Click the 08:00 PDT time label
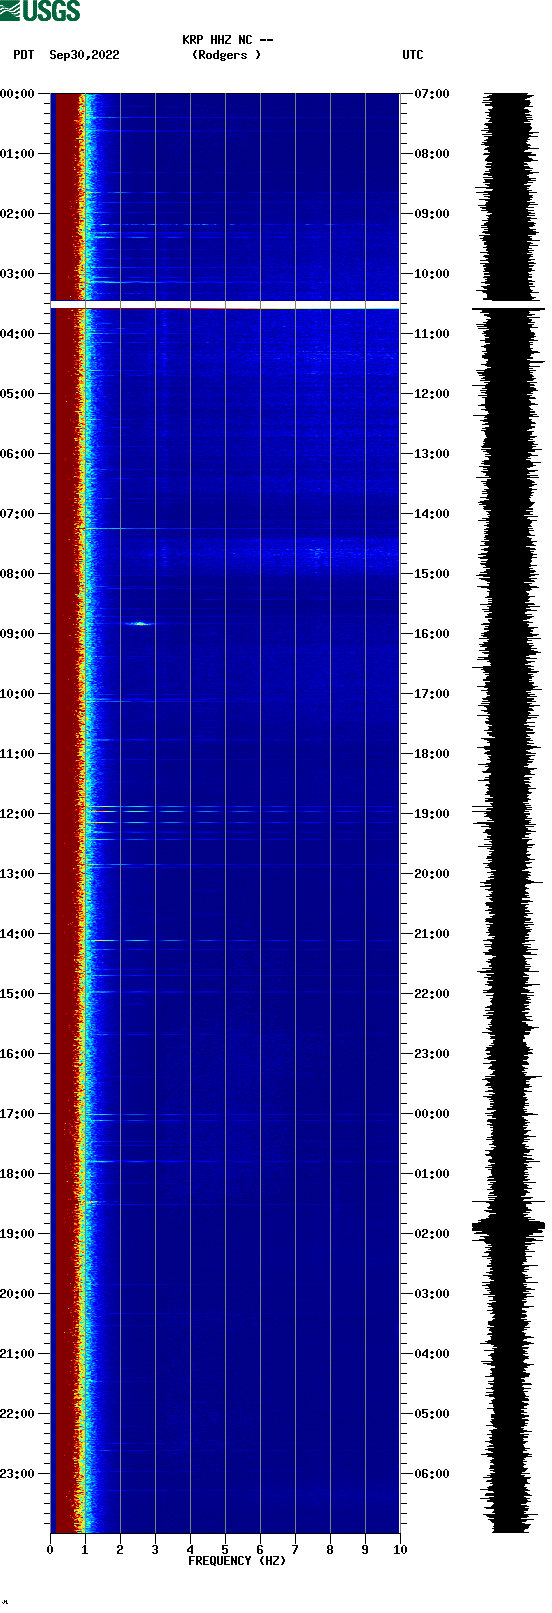 pyautogui.click(x=17, y=574)
